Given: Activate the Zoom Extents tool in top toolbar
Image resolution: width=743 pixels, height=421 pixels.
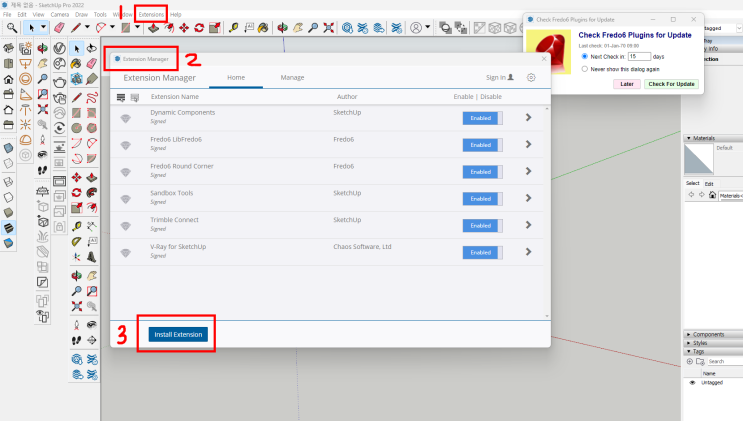Looking at the screenshot, I should 328,28.
